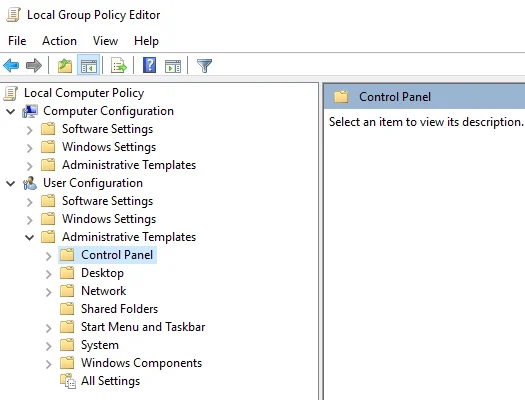This screenshot has height=400, width=525.
Task: Open Help via the question mark icon
Action: pyautogui.click(x=149, y=65)
